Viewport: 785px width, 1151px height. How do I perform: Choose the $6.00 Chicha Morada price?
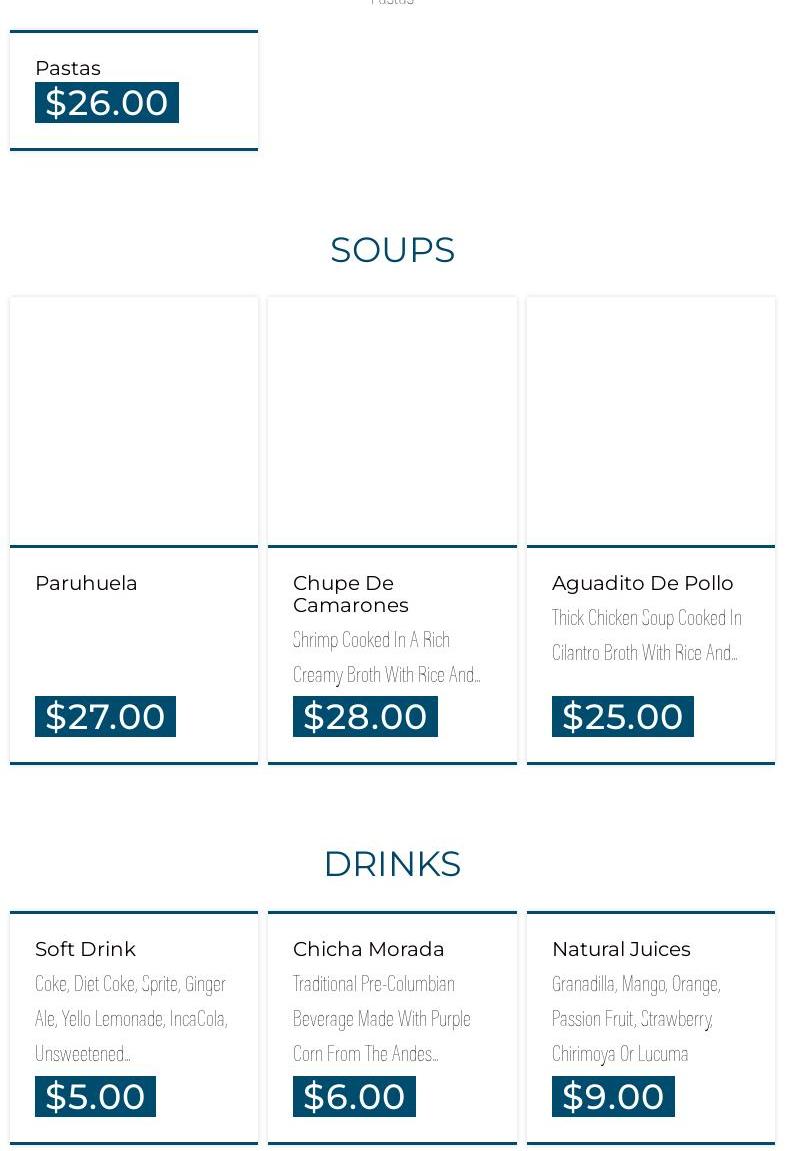354,1096
